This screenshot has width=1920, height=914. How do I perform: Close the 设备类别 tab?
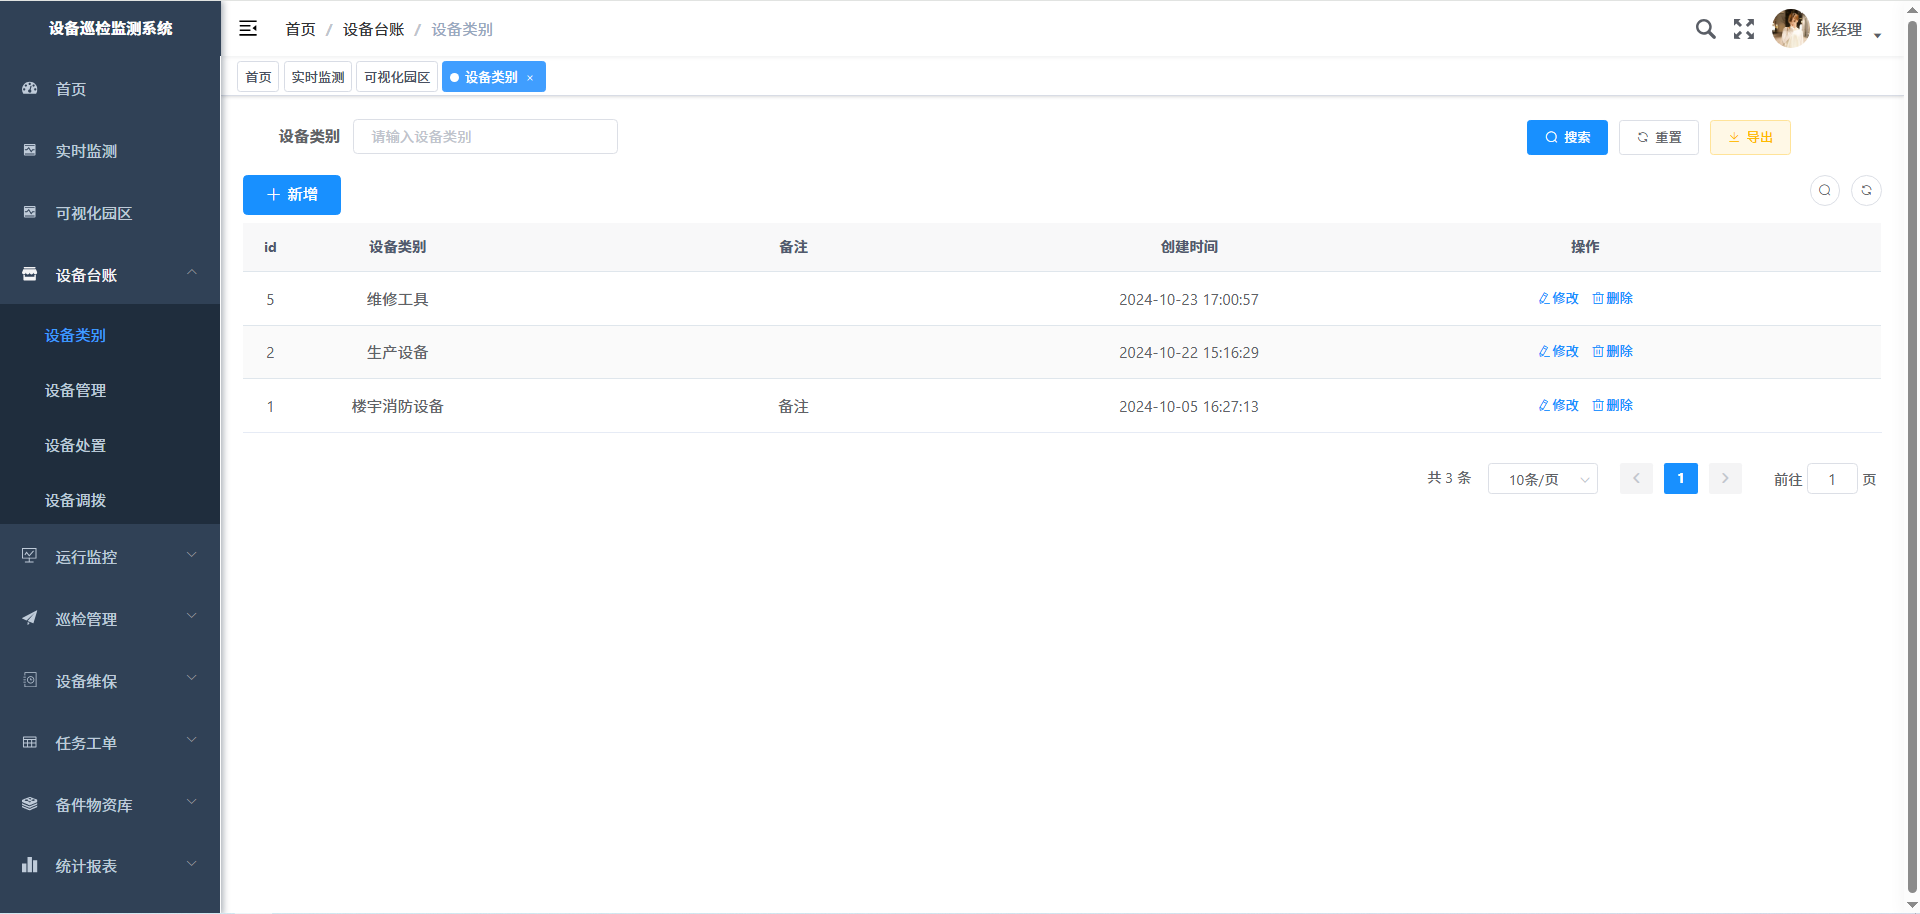[x=530, y=78]
